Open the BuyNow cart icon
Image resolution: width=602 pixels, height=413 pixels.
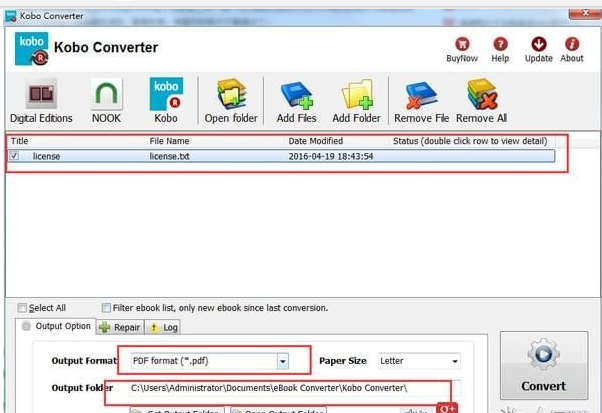coord(462,44)
